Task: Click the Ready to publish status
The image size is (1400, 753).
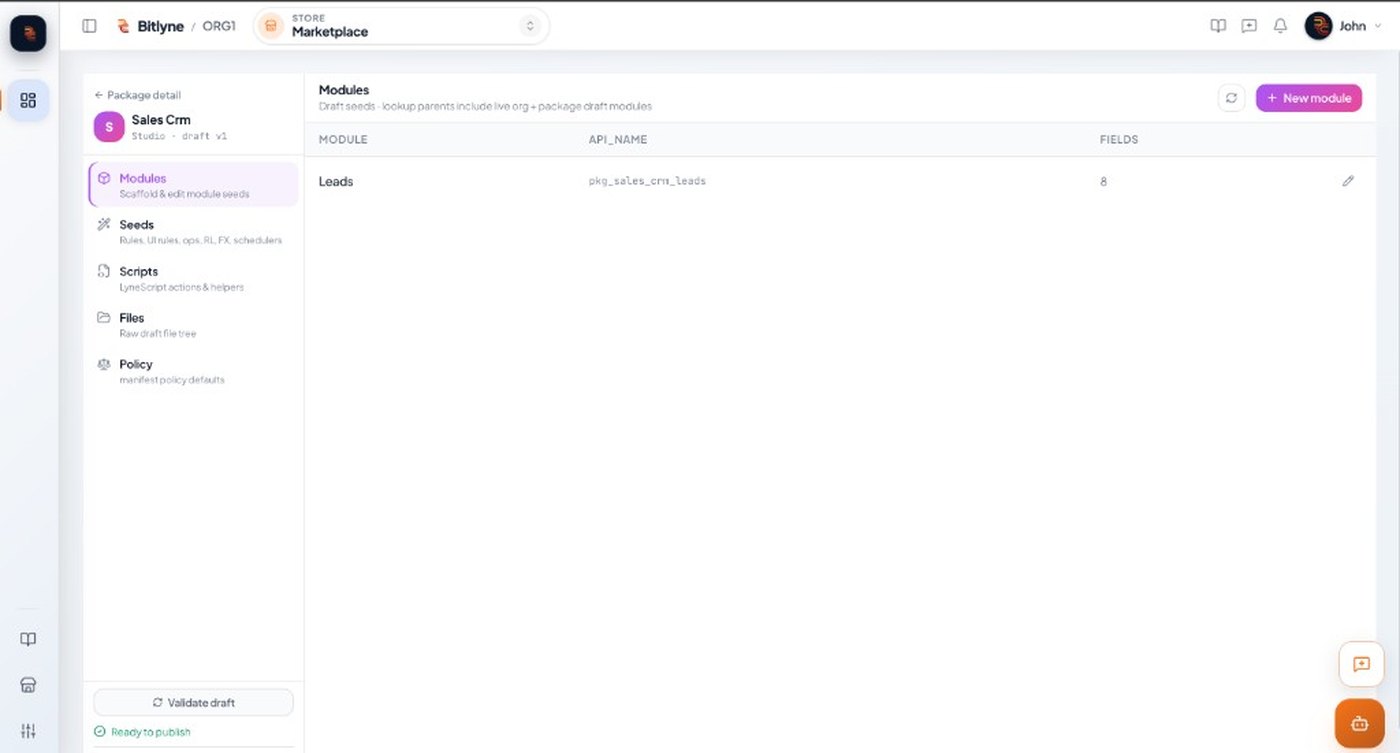Action: (x=142, y=732)
